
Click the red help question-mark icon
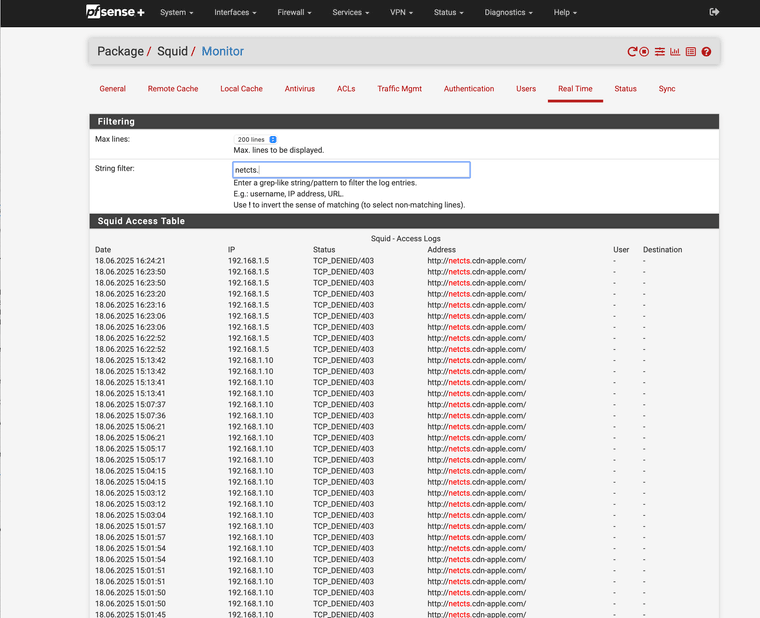pos(706,51)
